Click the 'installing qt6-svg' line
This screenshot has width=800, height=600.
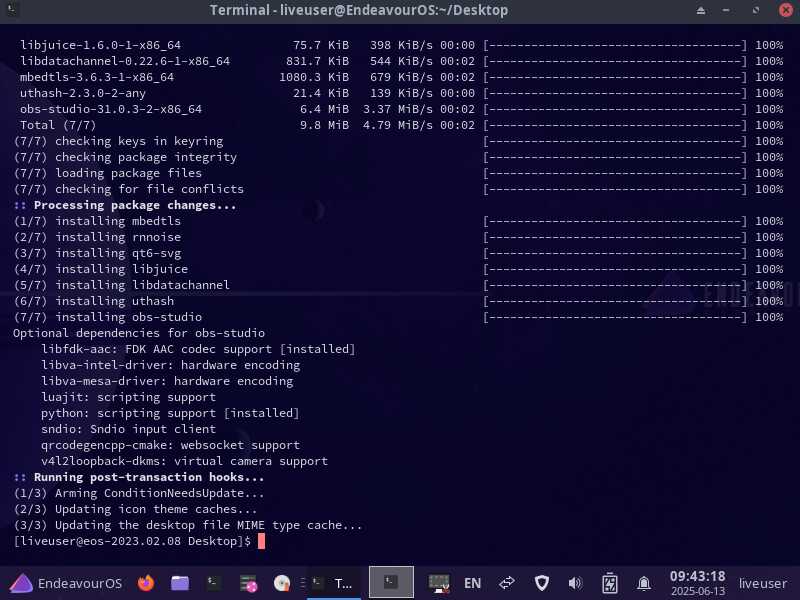click(x=398, y=253)
